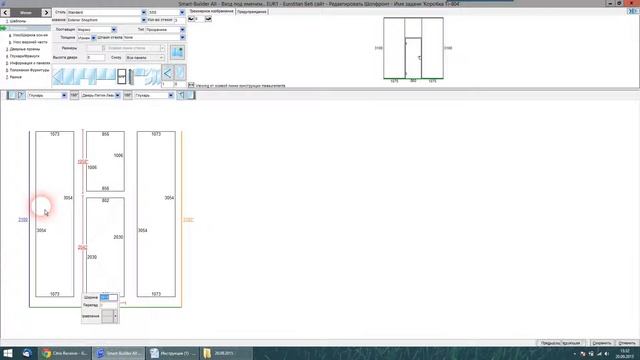Open the Глухарь/Фрамуга step

(x=24, y=56)
